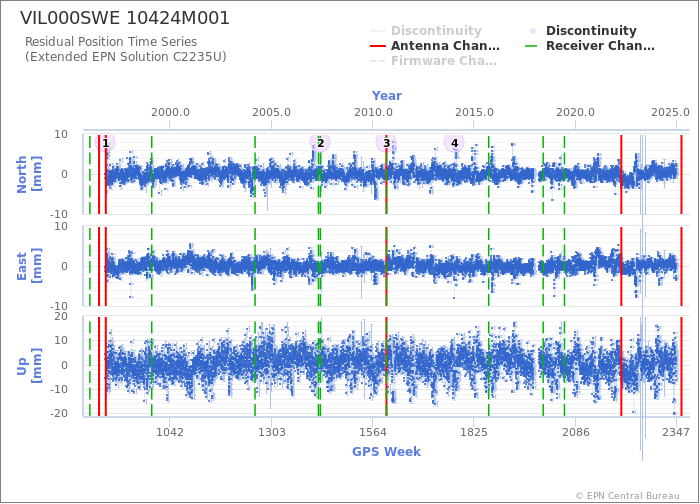700x504 pixels.
Task: Select discontinuity marker 3
Action: tap(386, 143)
